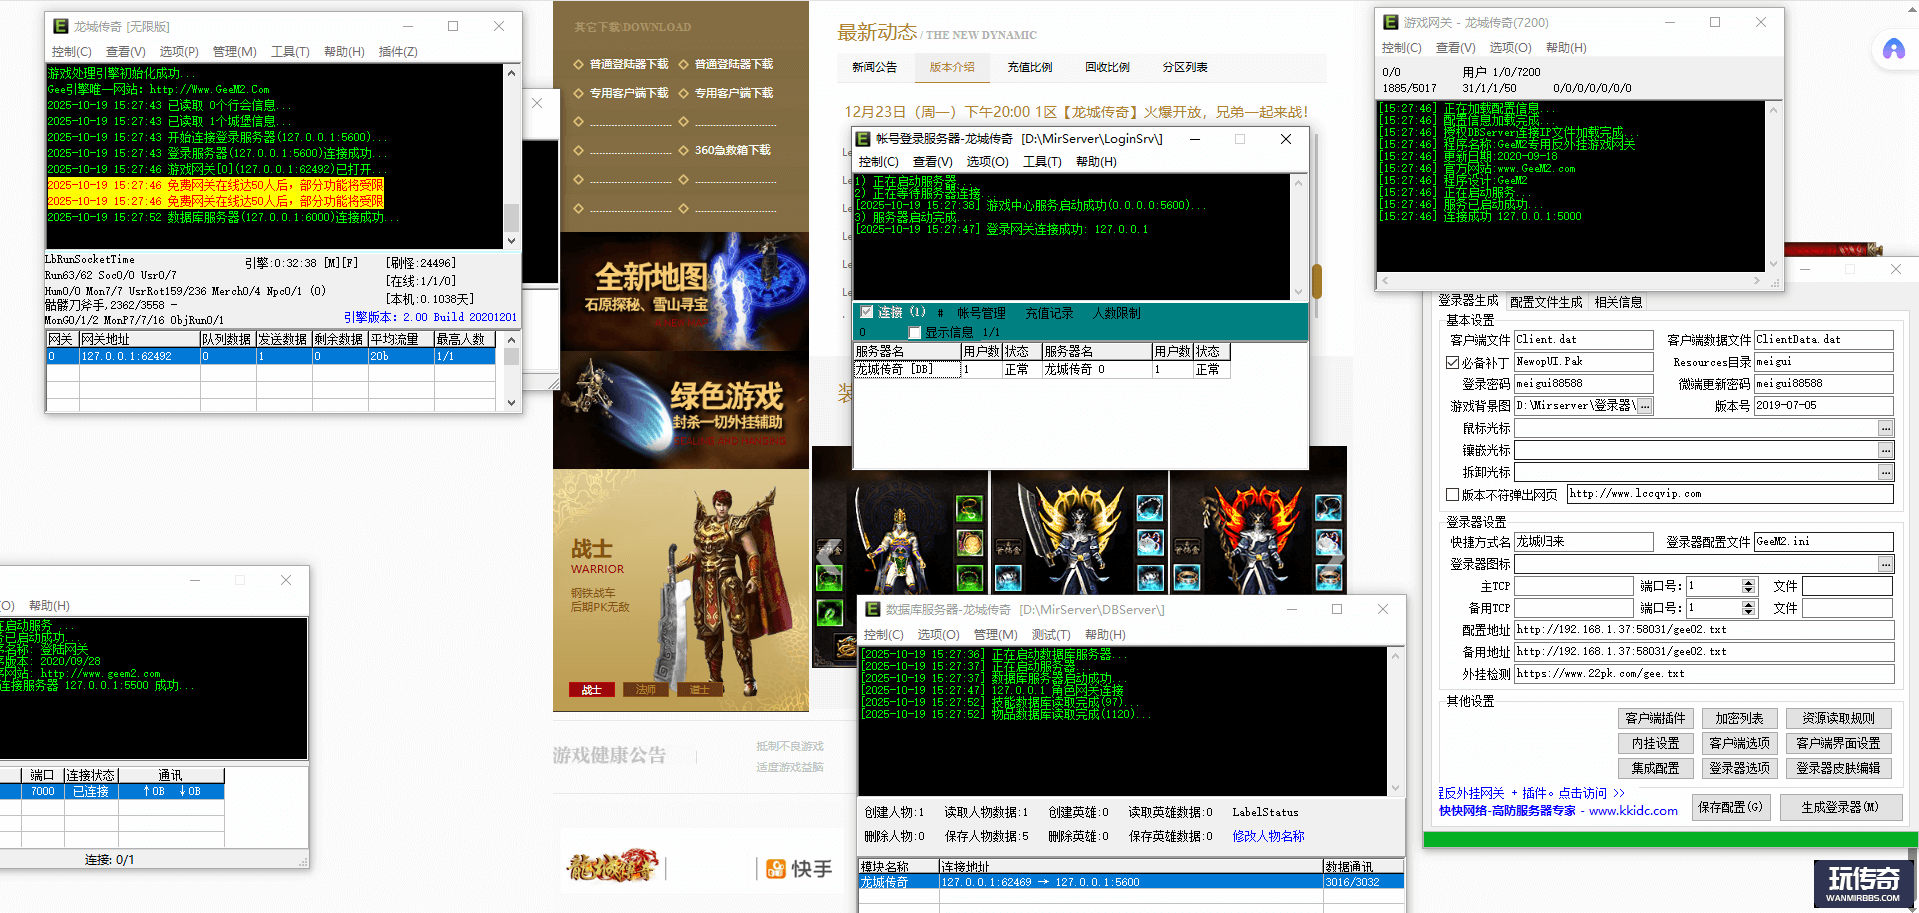Image resolution: width=1919 pixels, height=913 pixels.
Task: Click the 游戏网关 log horizontal scroll-right arrow
Action: (1757, 281)
